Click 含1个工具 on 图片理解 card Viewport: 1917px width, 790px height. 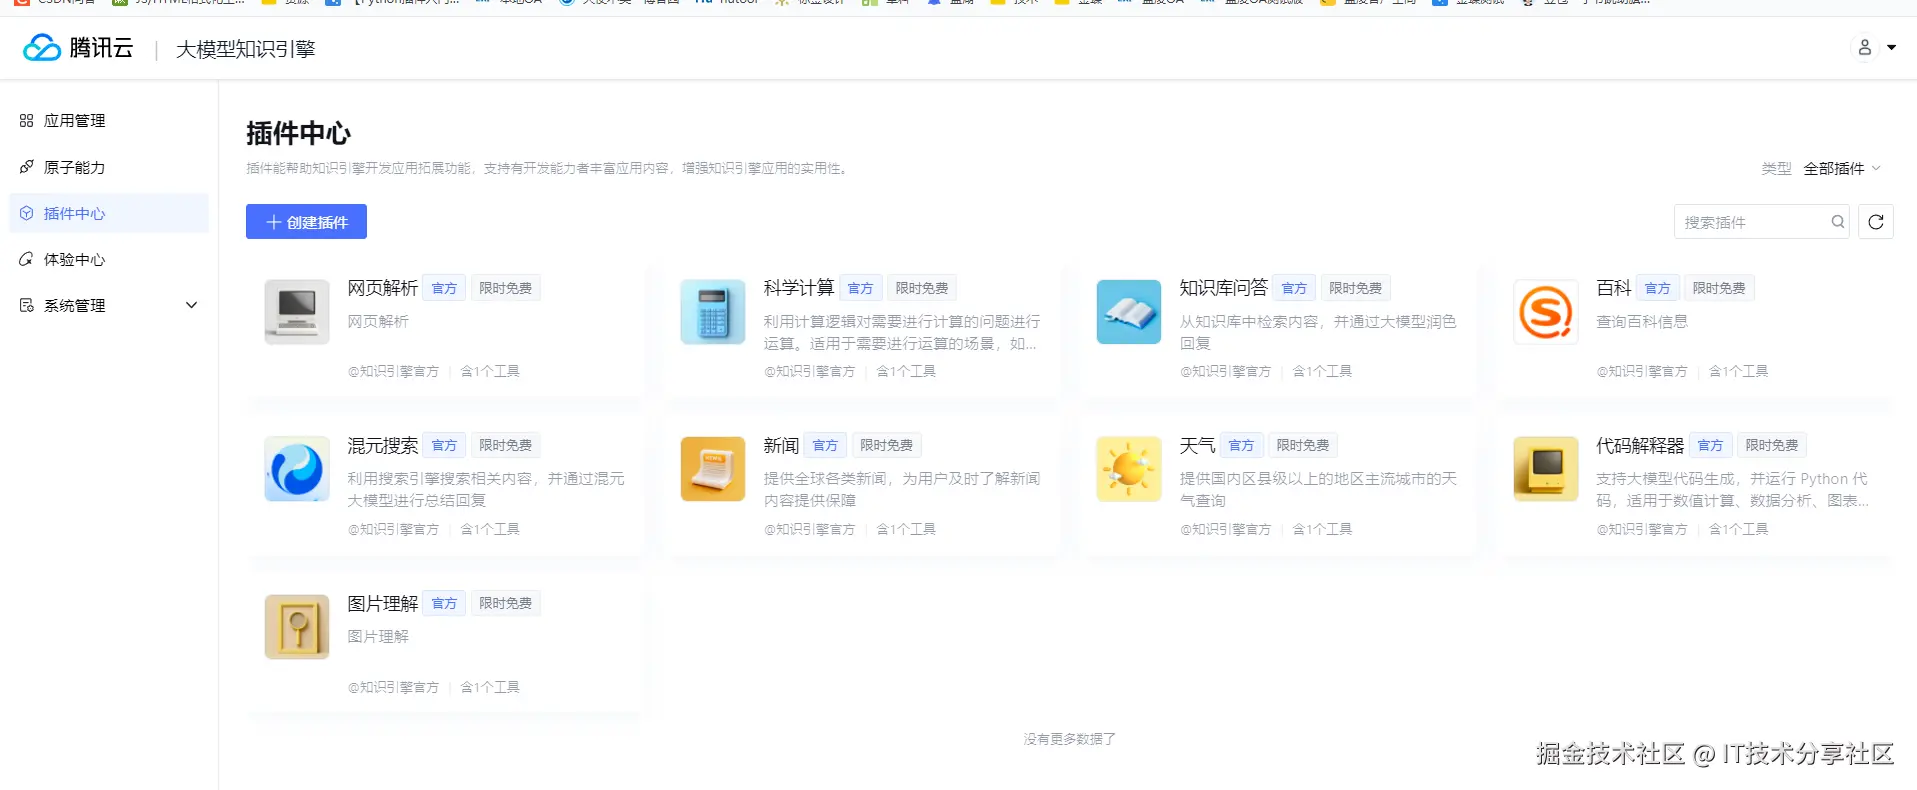(490, 687)
